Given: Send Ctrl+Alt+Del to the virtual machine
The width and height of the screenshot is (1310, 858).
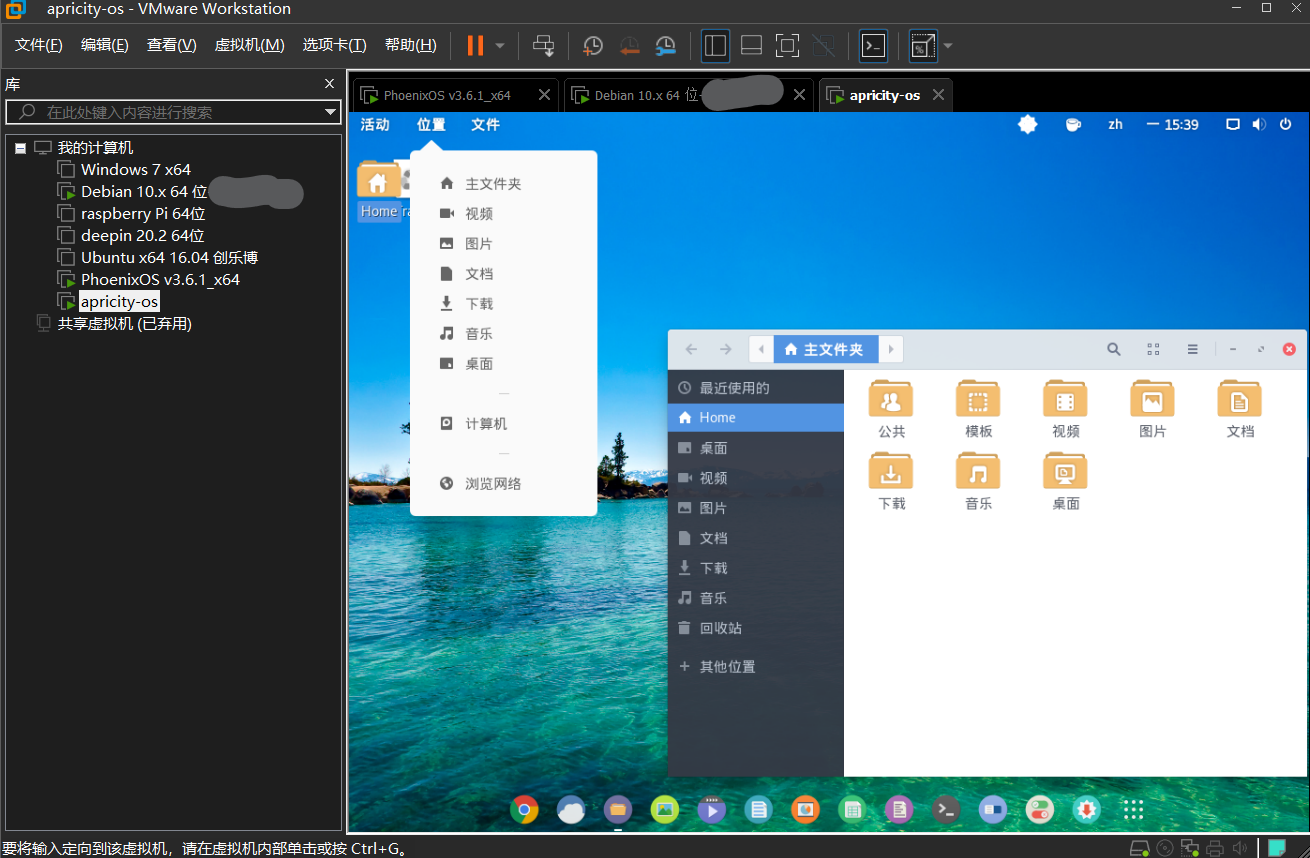Looking at the screenshot, I should coord(543,46).
